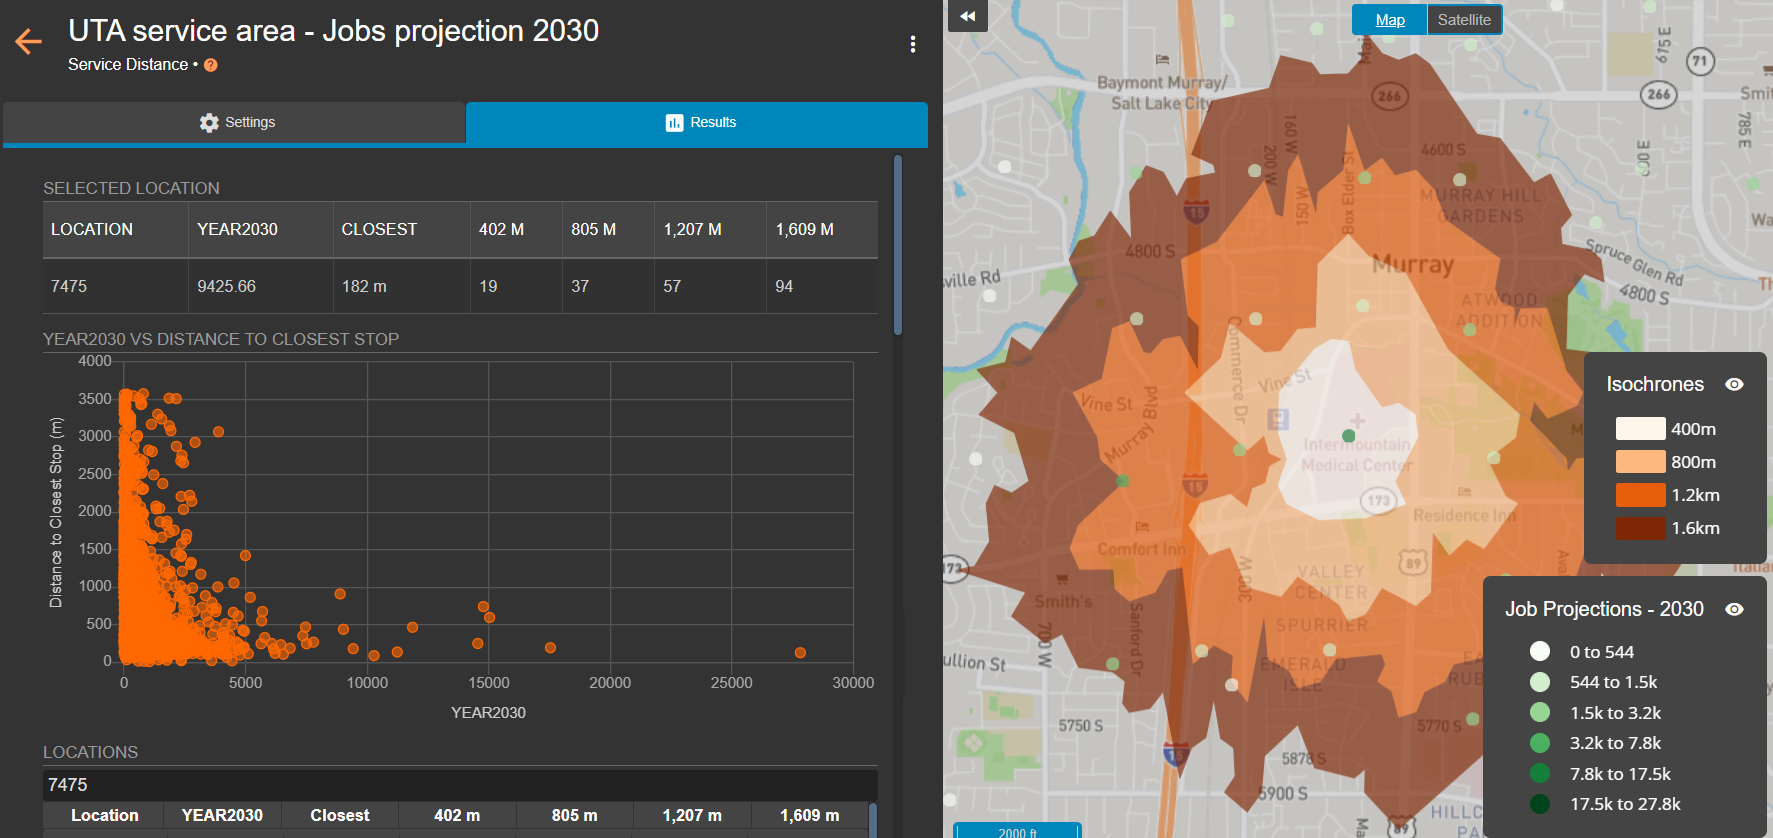Click the orange back arrow icon
This screenshot has width=1773, height=838.
tap(28, 41)
